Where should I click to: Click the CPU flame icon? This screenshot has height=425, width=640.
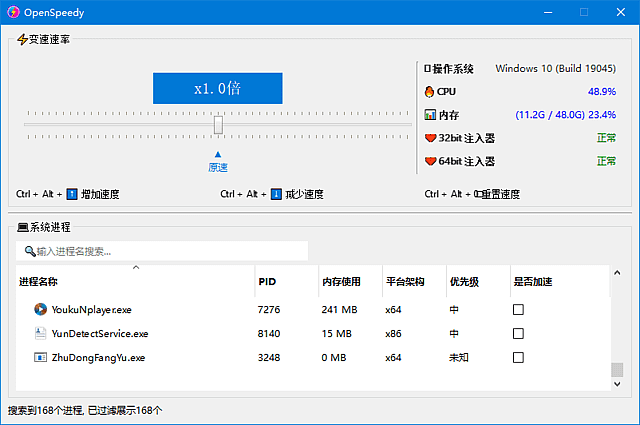point(430,91)
